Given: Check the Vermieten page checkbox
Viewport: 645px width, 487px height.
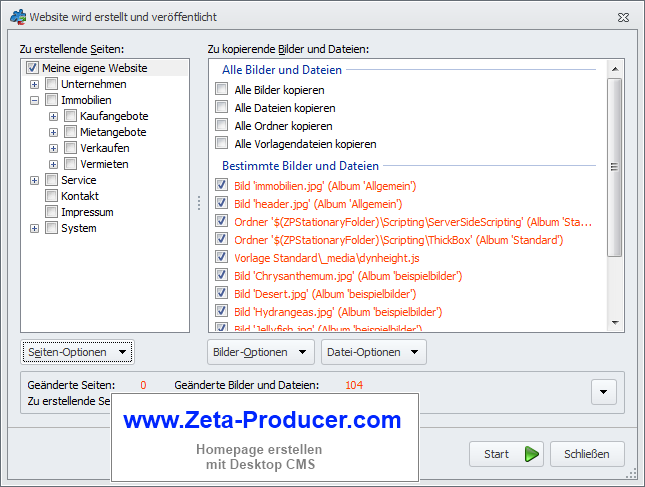Looking at the screenshot, I should click(x=70, y=164).
